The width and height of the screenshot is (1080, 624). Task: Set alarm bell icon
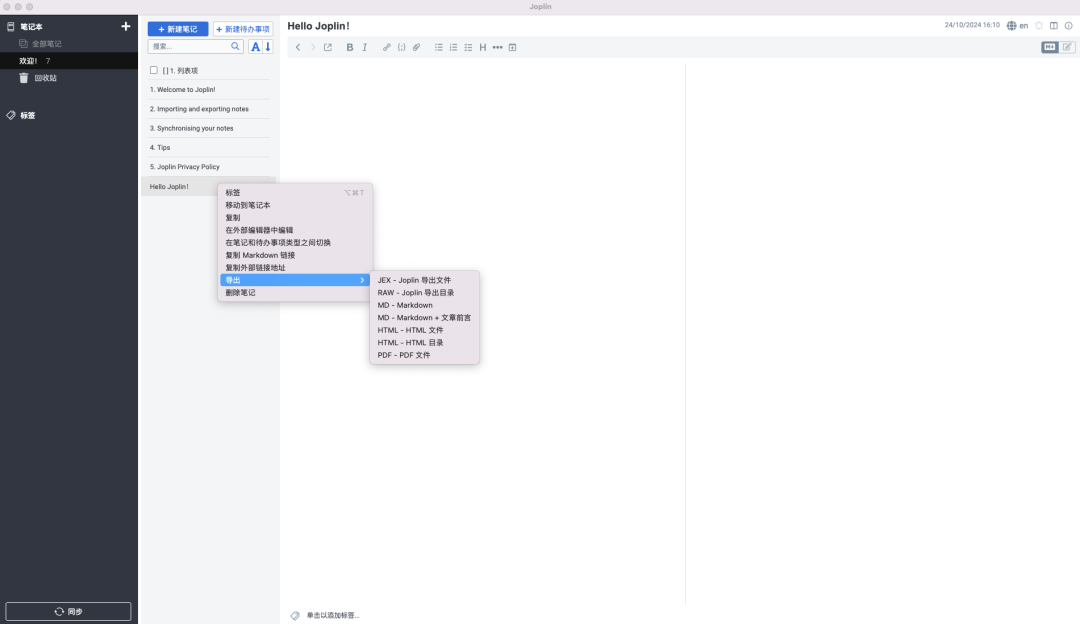point(1039,25)
